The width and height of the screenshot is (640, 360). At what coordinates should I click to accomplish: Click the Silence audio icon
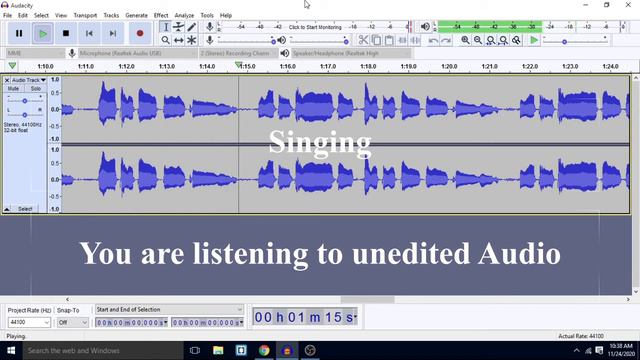[415, 40]
